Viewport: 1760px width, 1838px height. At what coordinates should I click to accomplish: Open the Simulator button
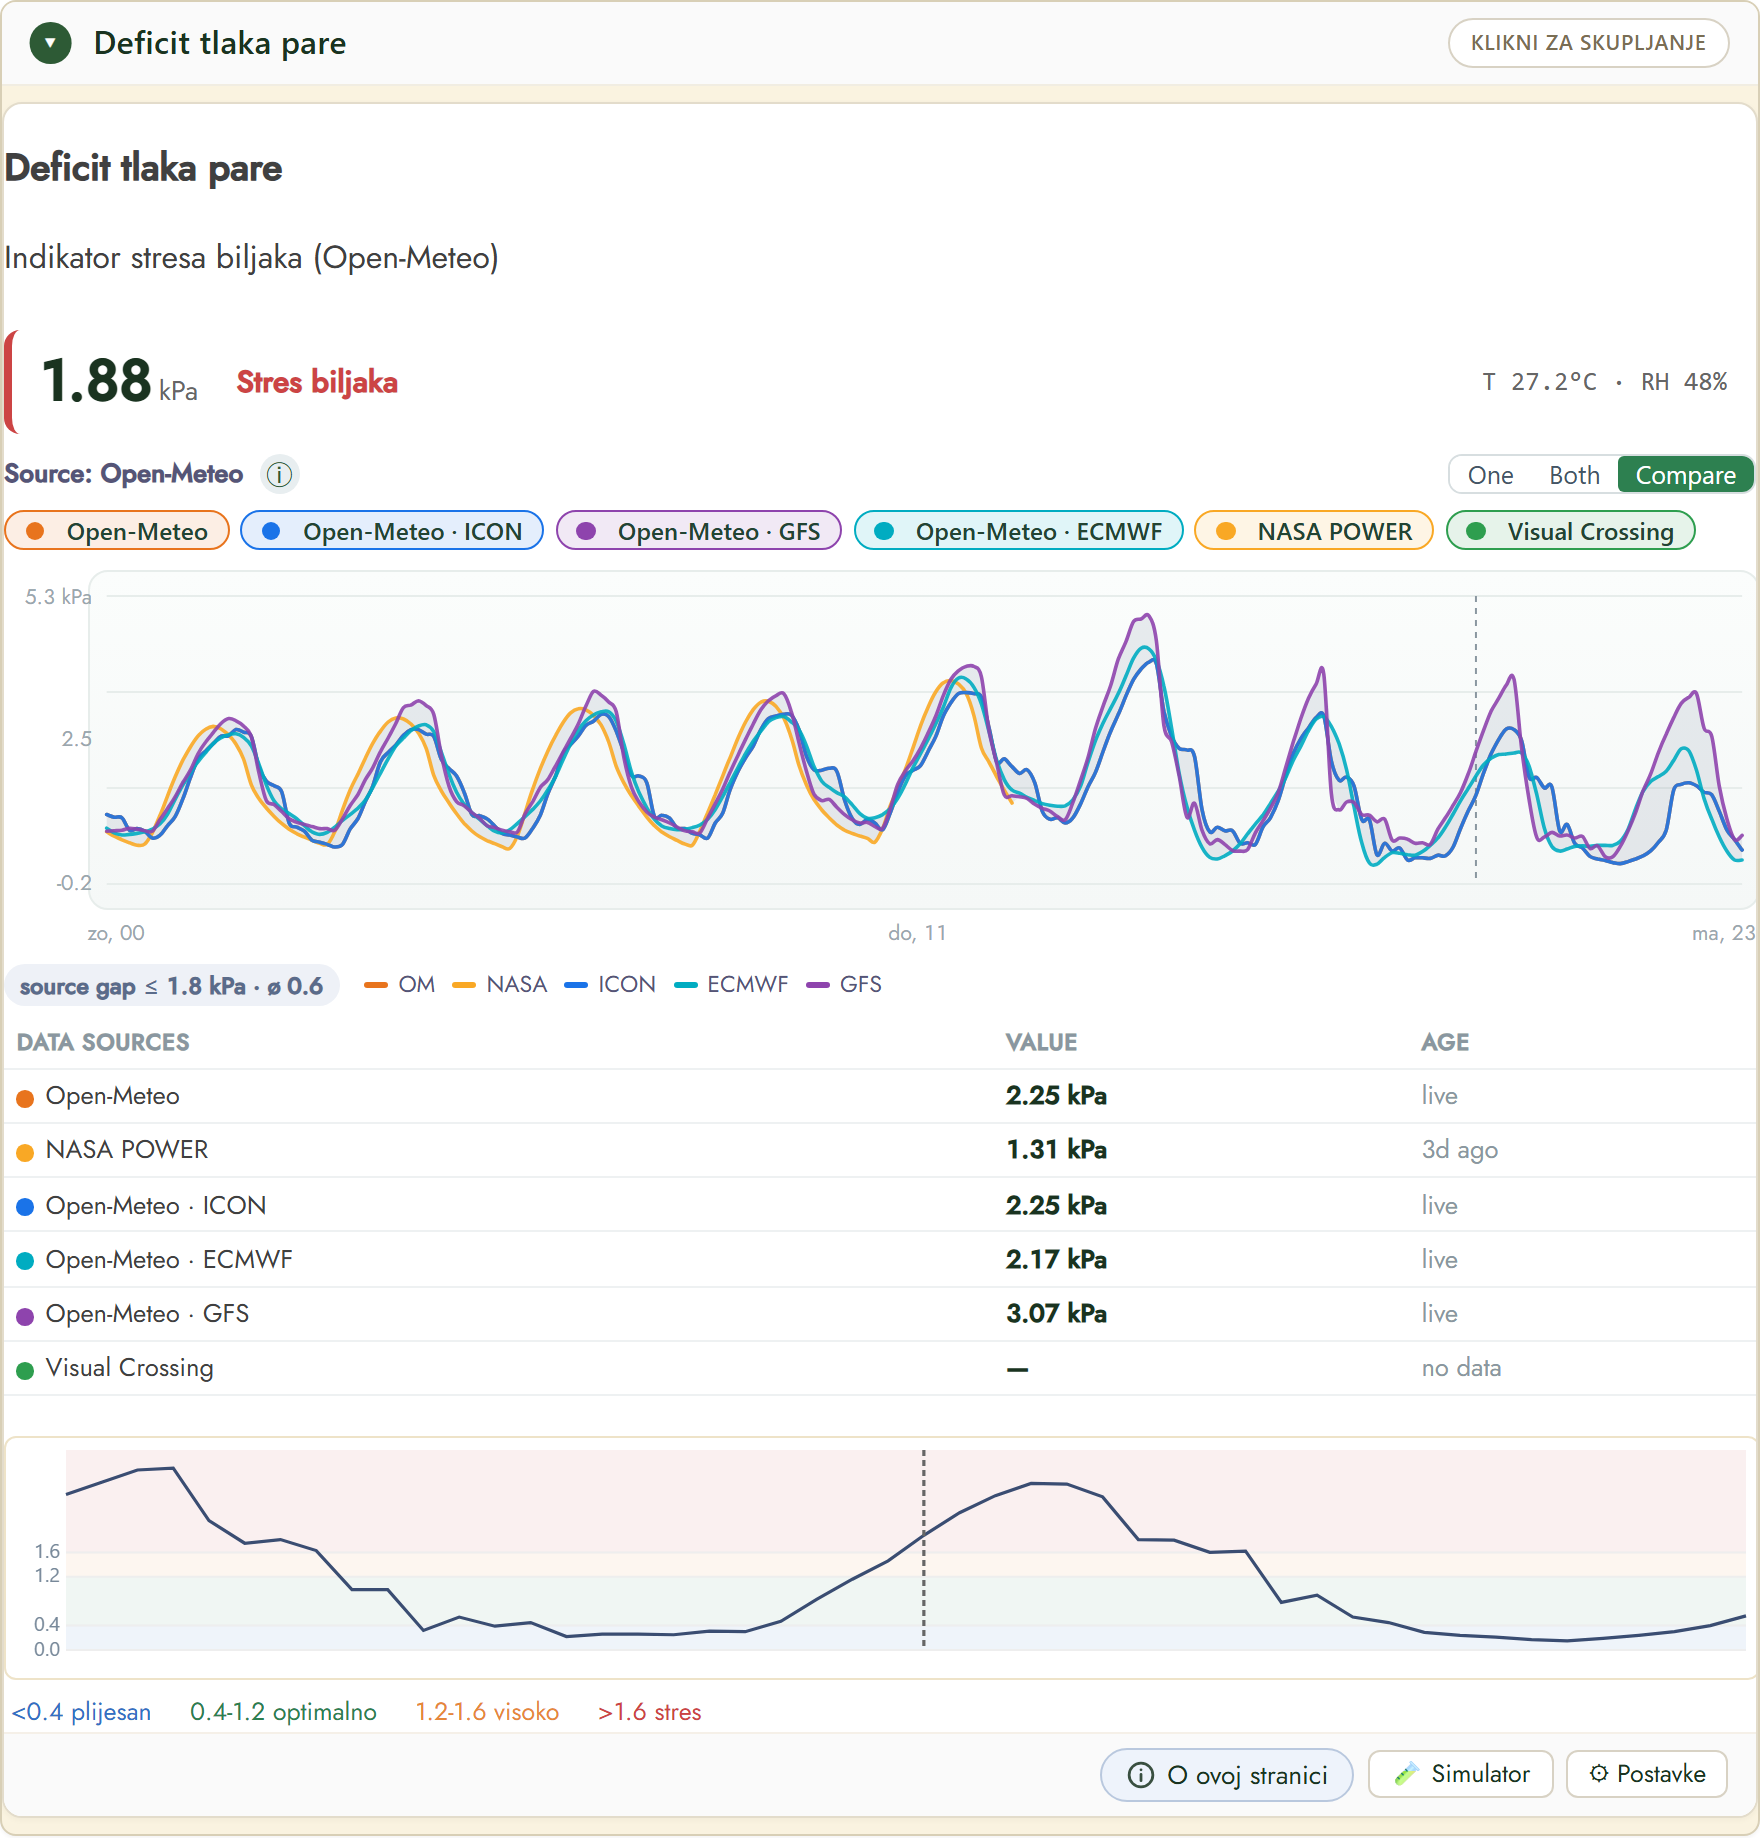pos(1460,1774)
